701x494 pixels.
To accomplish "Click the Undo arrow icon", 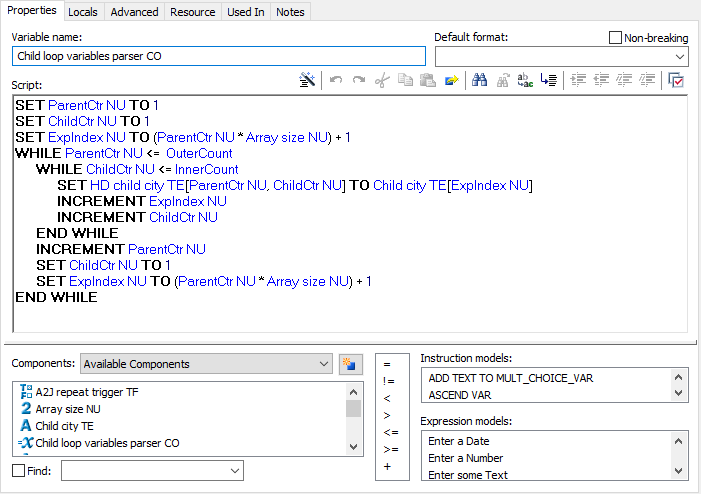I will 336,80.
